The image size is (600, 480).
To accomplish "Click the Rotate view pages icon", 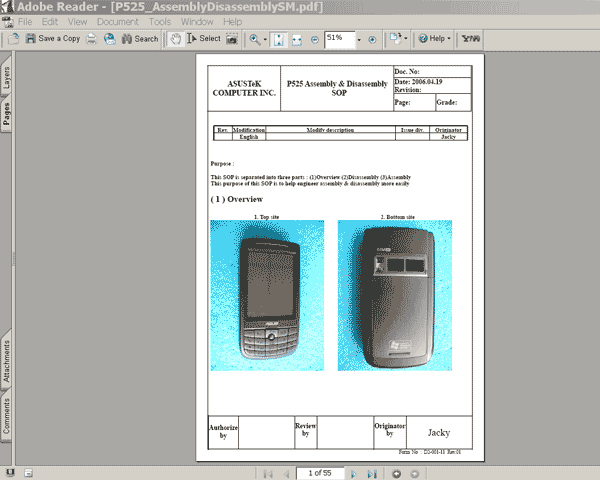I will [x=396, y=39].
